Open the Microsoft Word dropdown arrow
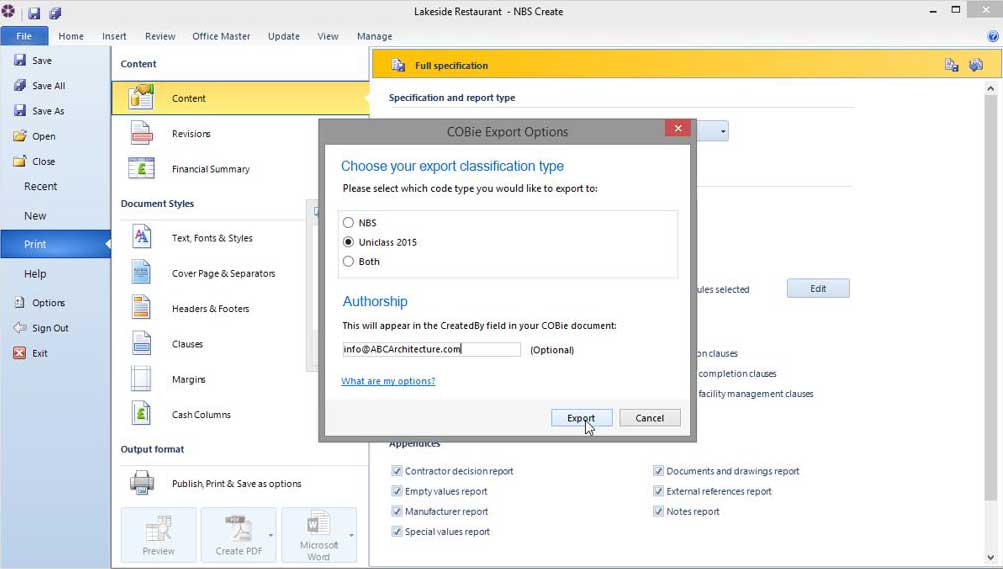This screenshot has width=1003, height=569. [x=351, y=535]
